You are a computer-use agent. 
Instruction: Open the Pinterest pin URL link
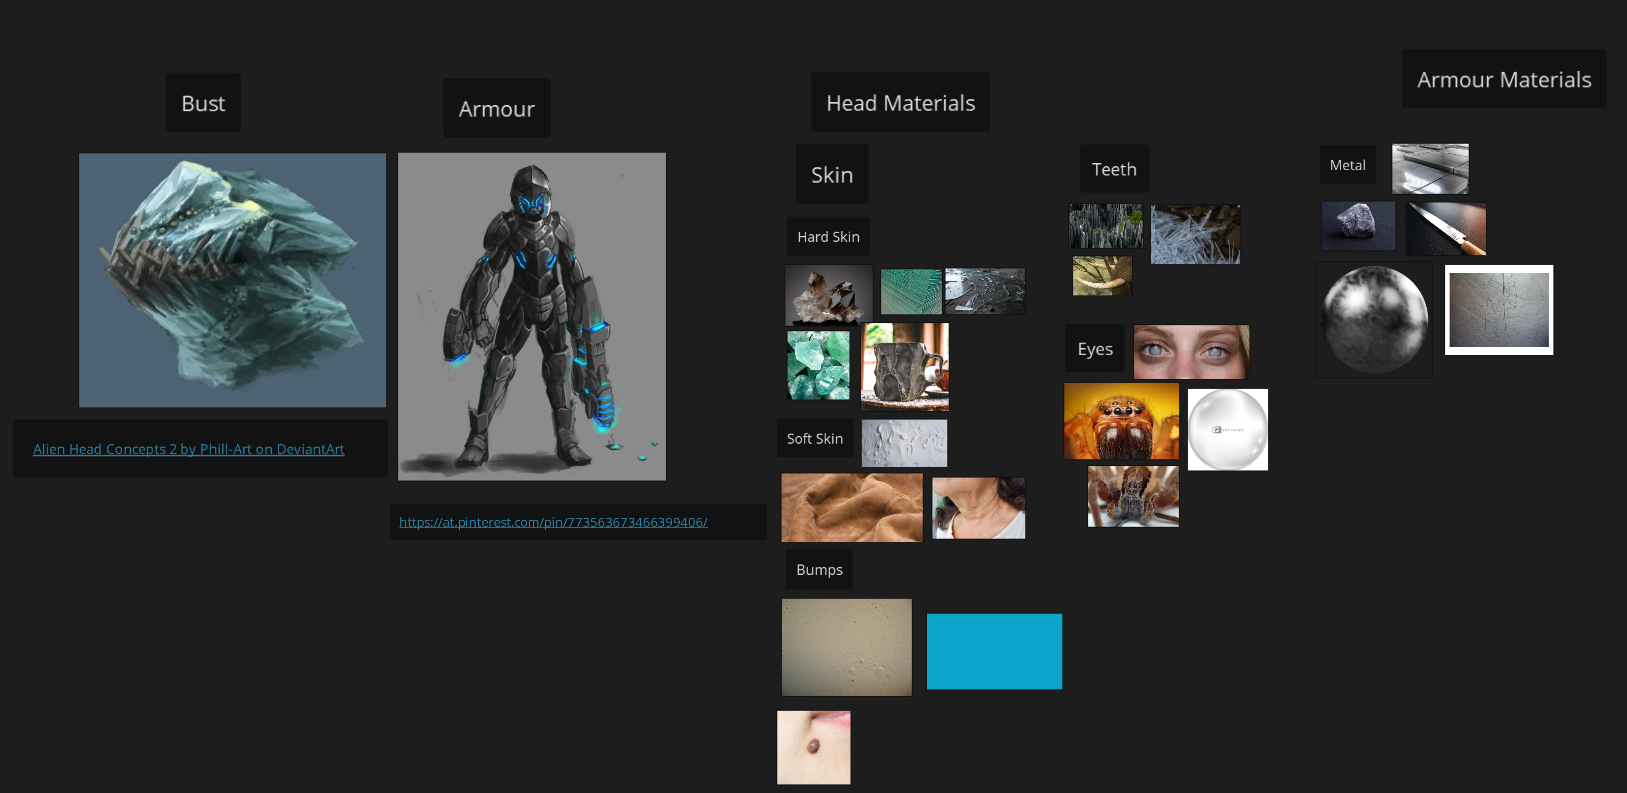tap(553, 522)
